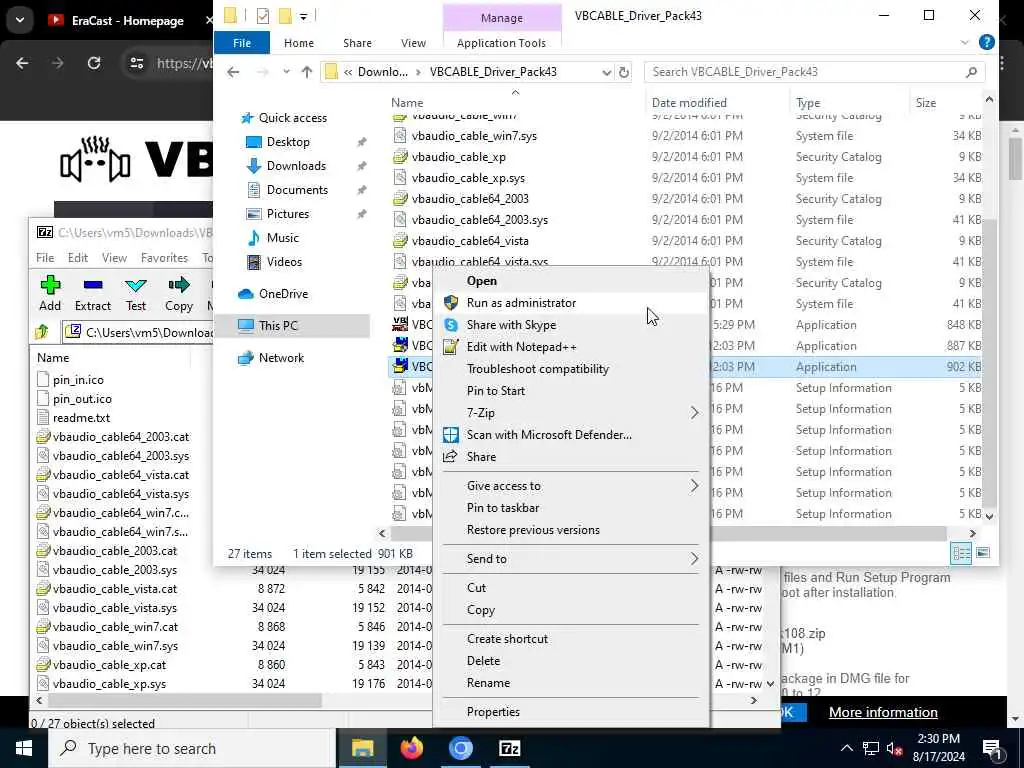1024x768 pixels.
Task: Open Firefox from taskbar
Action: click(411, 748)
